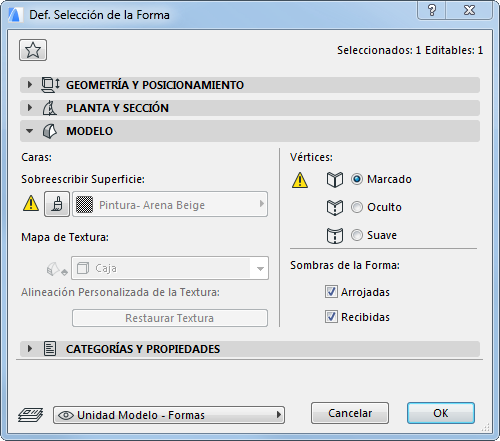Expand the Planta y Sección panel arrow
The image size is (500, 441).
coord(30,108)
